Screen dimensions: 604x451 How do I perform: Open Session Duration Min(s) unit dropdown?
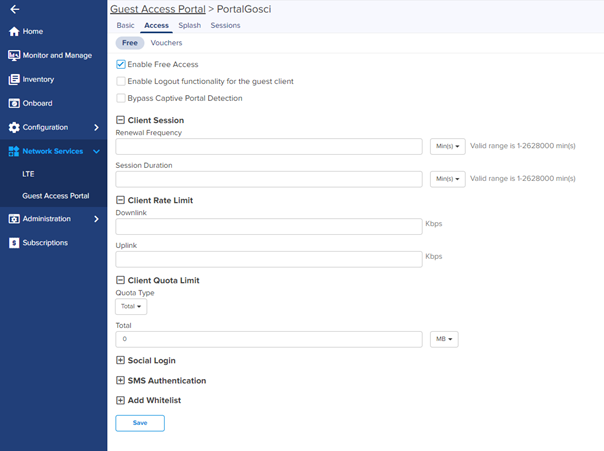pos(448,179)
